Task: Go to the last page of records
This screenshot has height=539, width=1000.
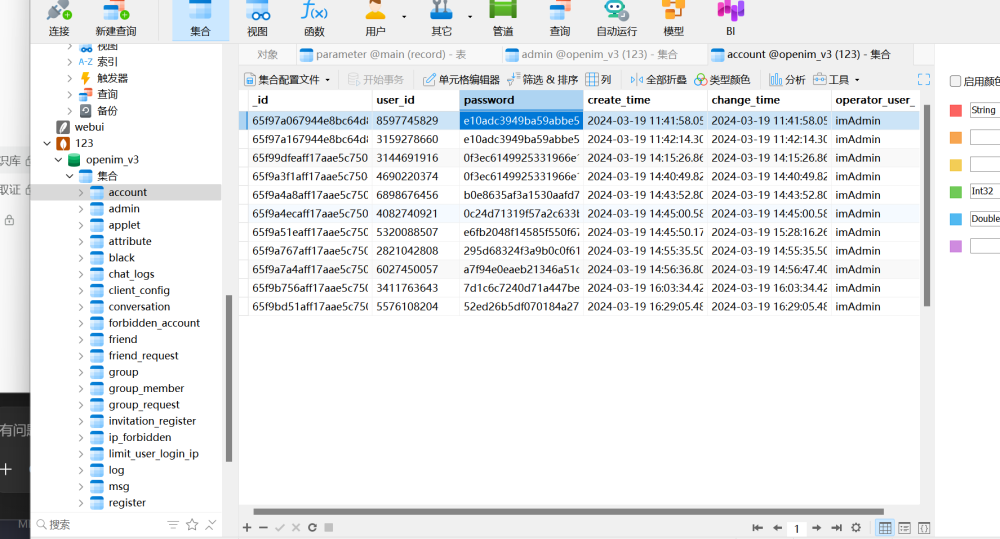Action: 835,527
